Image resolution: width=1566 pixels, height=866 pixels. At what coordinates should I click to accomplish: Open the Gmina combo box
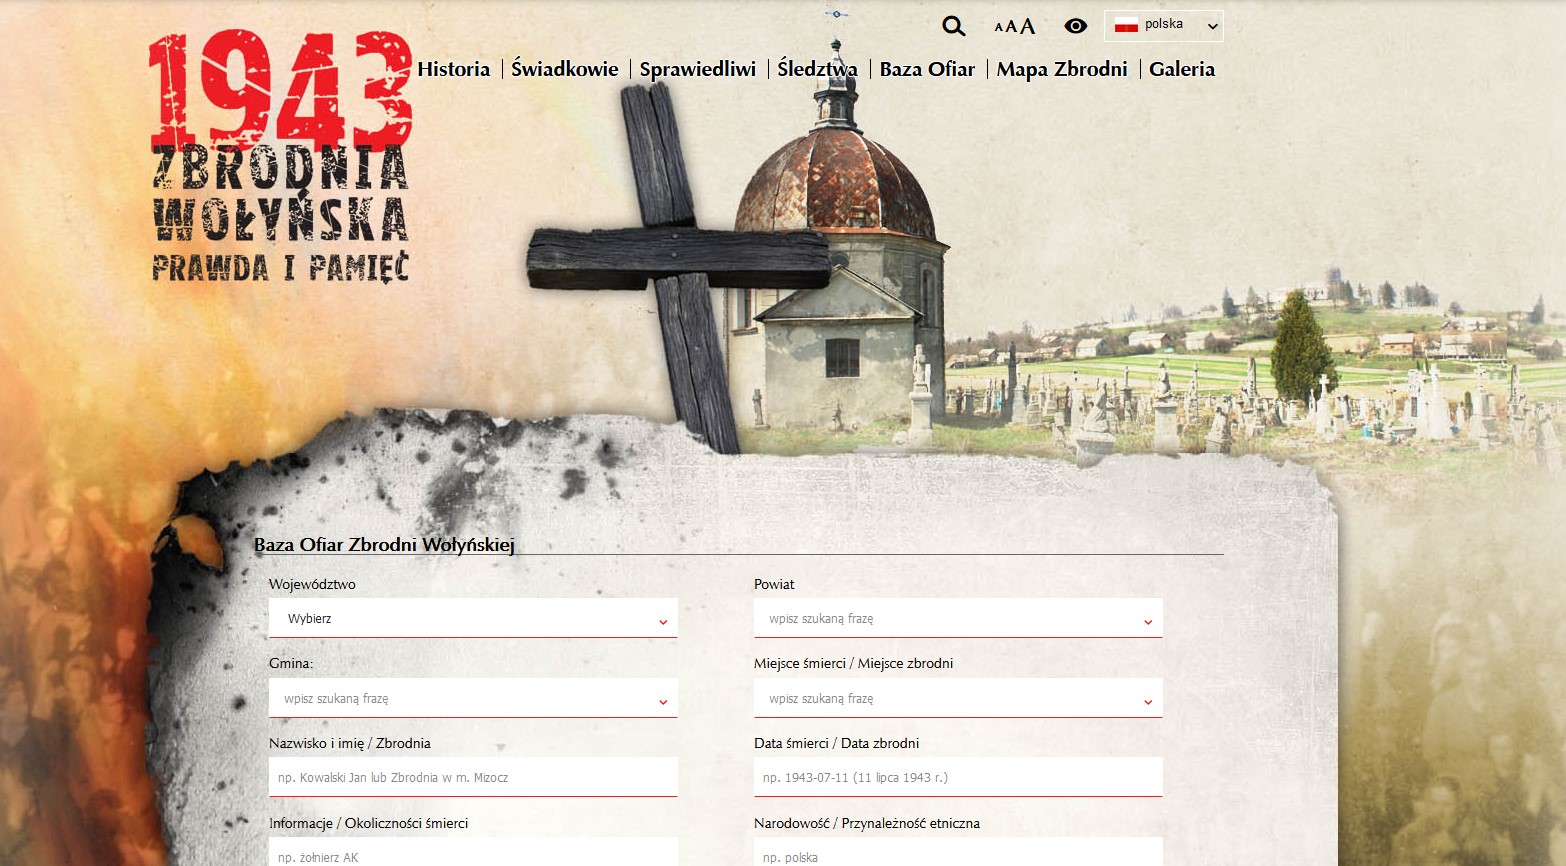click(472, 698)
